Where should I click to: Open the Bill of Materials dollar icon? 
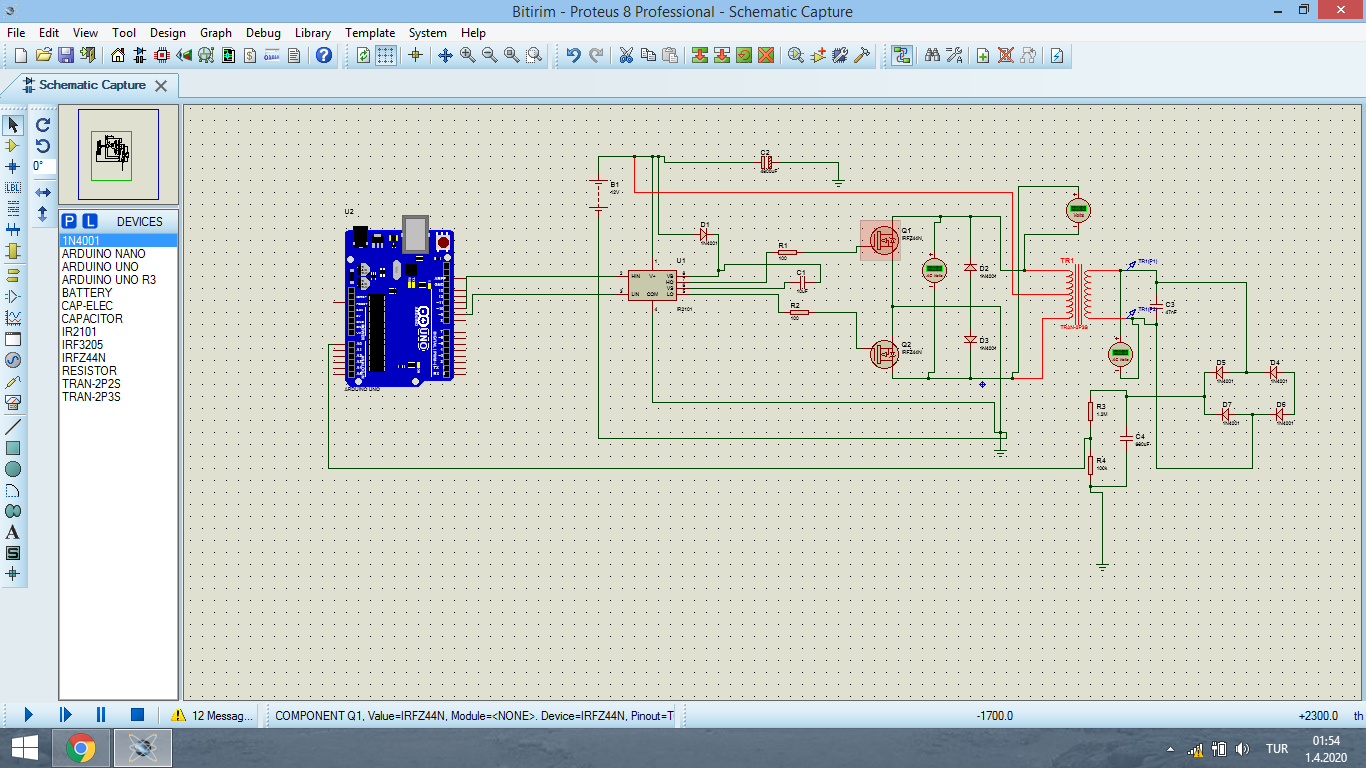[250, 55]
